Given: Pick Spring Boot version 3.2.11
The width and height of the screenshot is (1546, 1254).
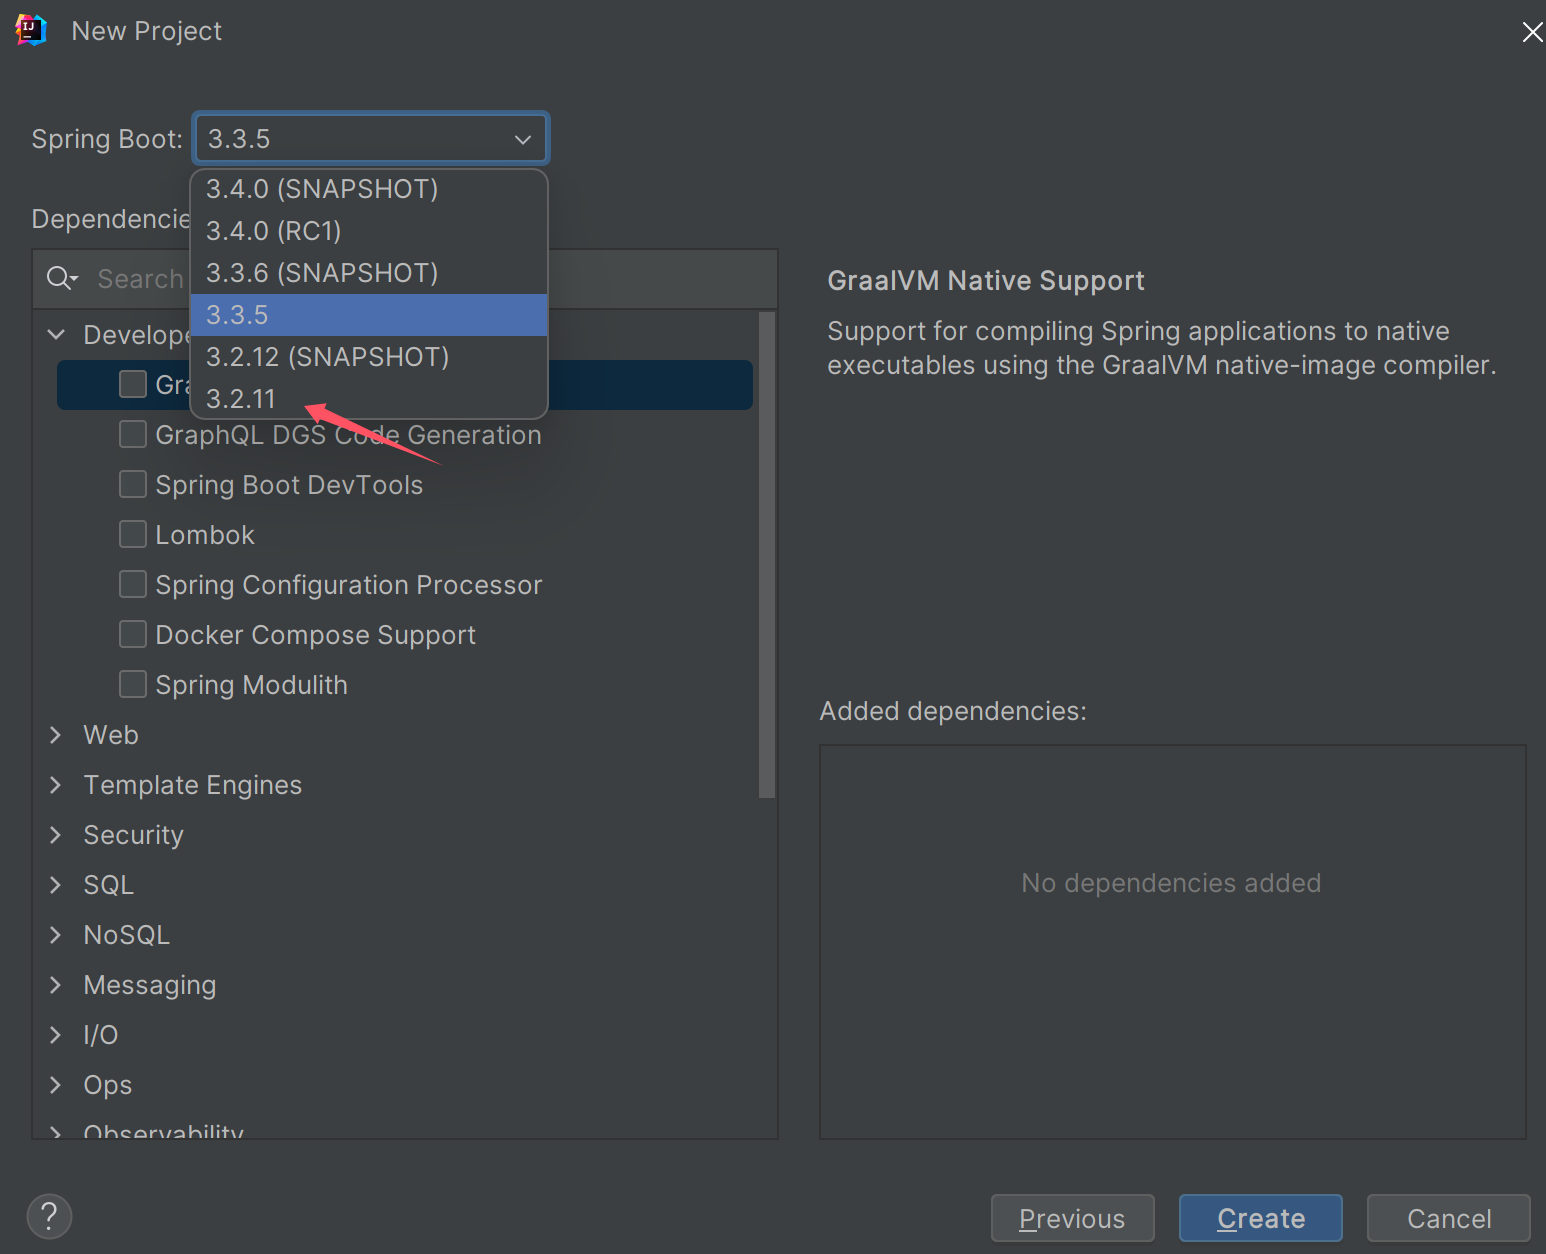Looking at the screenshot, I should (369, 399).
